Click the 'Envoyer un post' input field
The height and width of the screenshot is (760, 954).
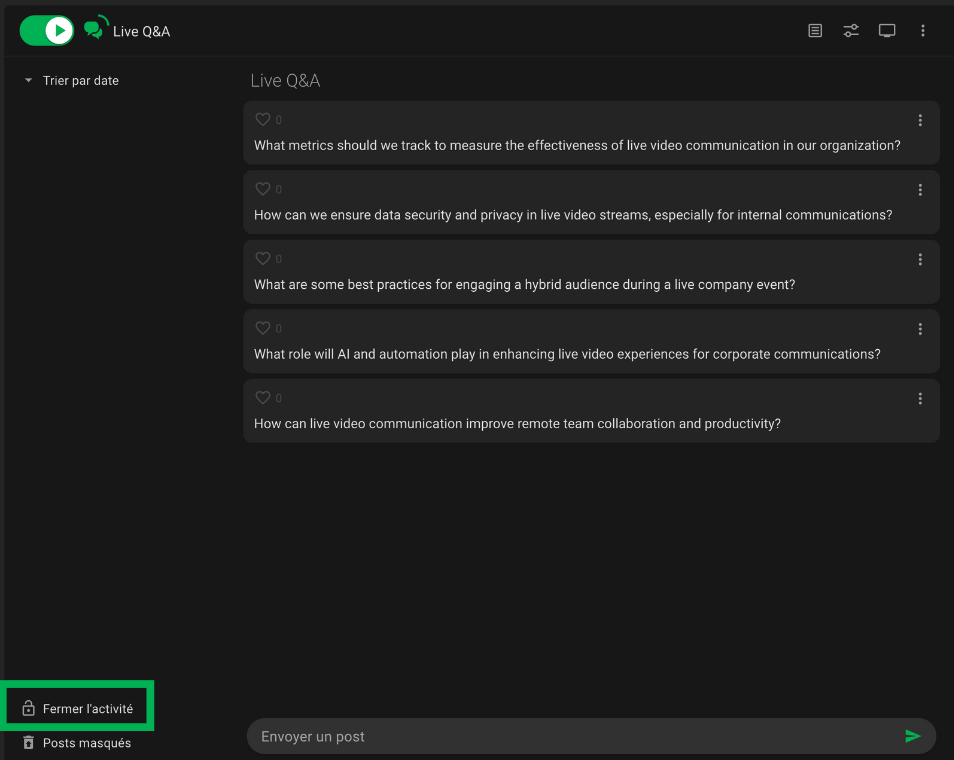tap(570, 737)
